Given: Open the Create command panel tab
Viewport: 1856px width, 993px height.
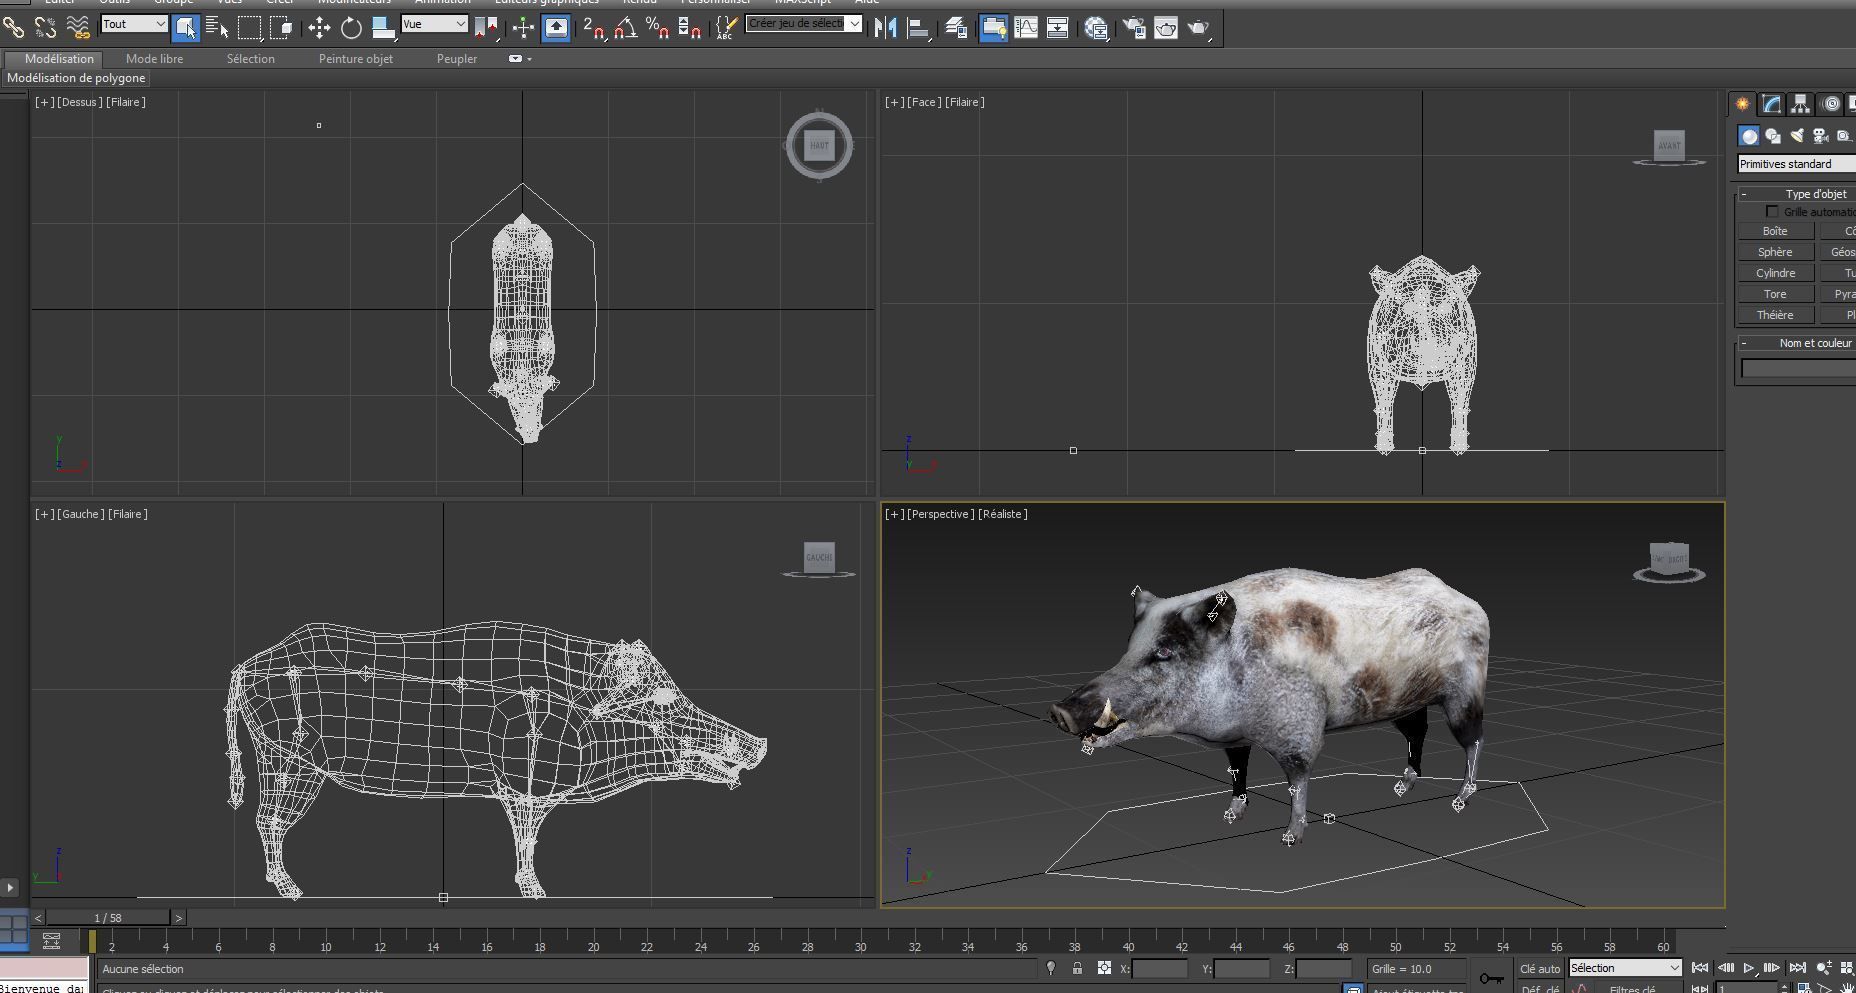Looking at the screenshot, I should [1742, 104].
